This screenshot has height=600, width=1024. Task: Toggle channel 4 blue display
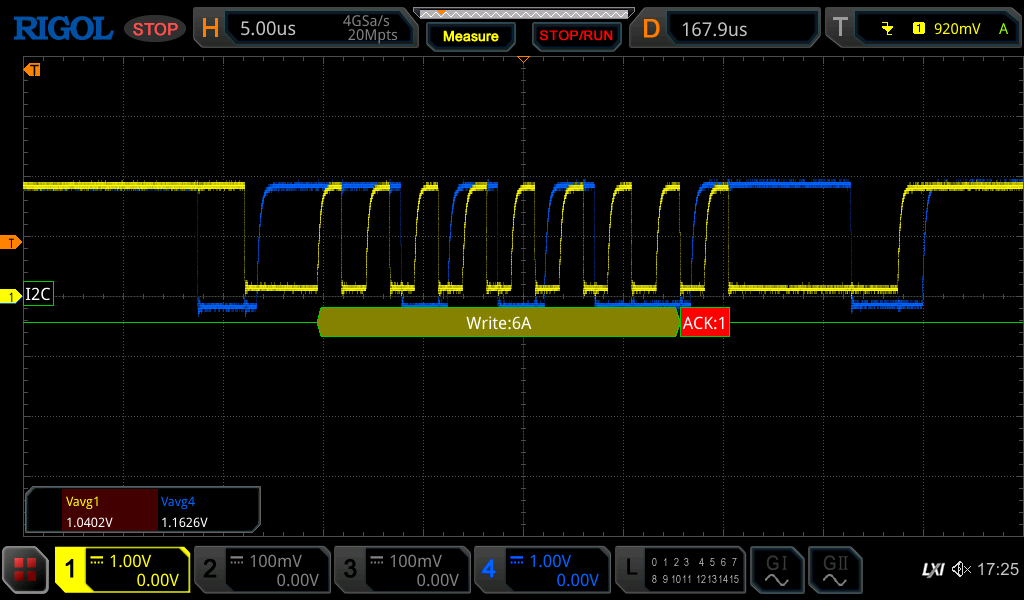pos(542,569)
